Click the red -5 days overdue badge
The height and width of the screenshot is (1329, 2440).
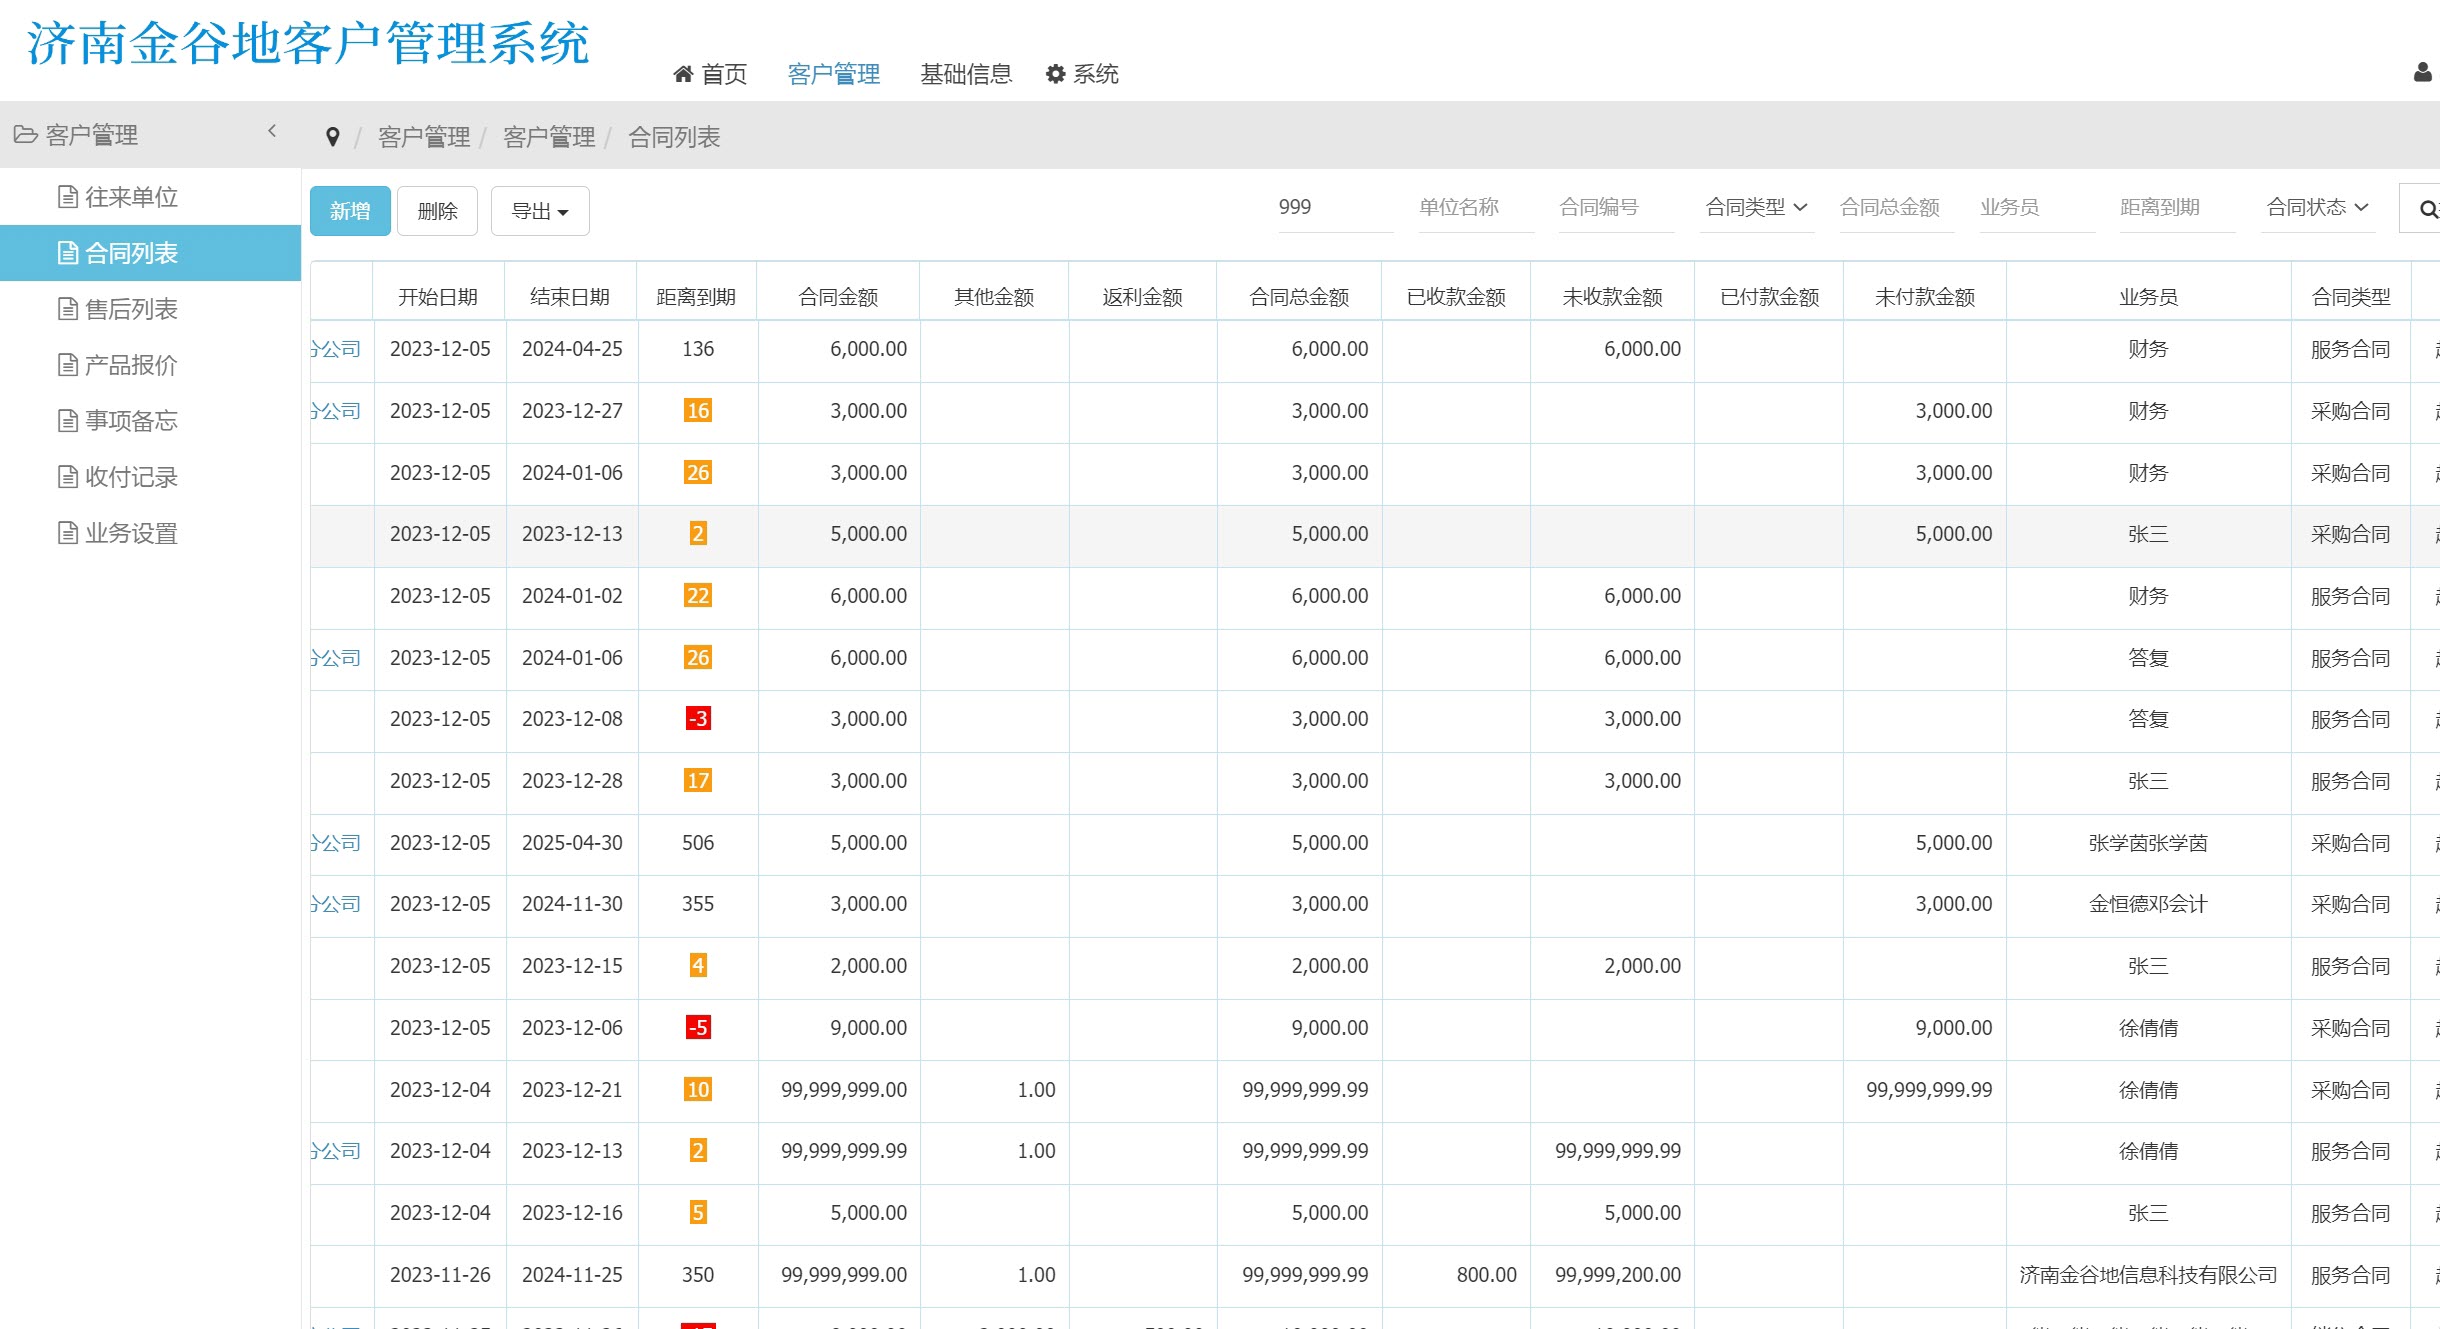pyautogui.click(x=698, y=1028)
